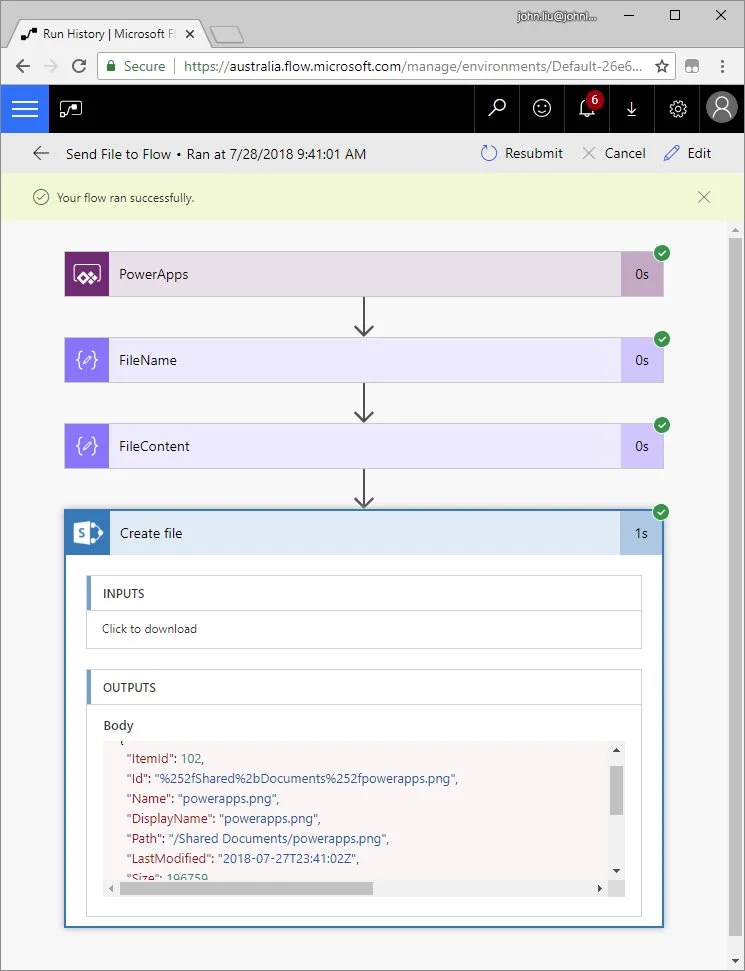Open the user account avatar
The image size is (745, 971).
click(721, 109)
